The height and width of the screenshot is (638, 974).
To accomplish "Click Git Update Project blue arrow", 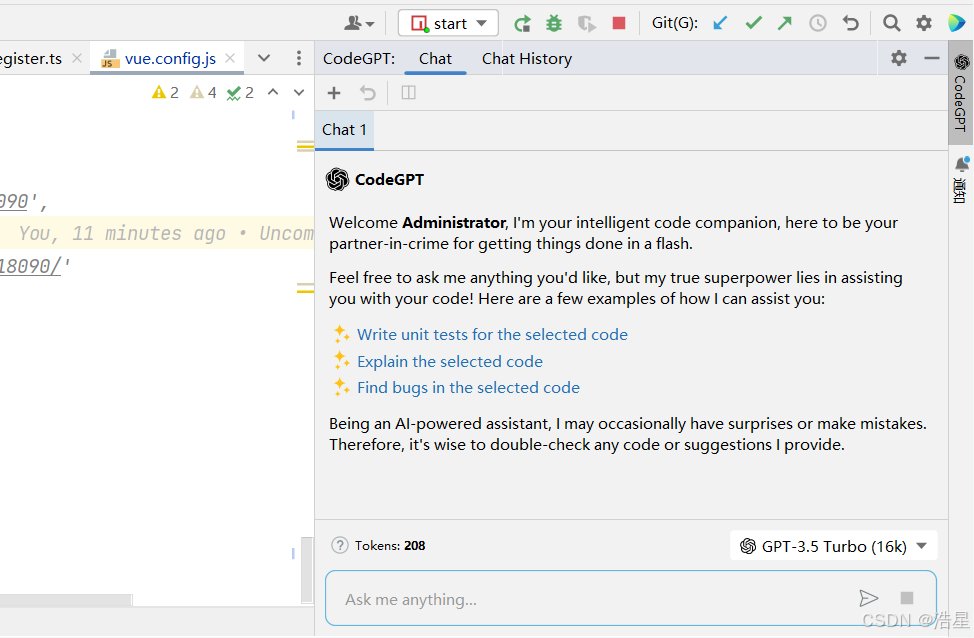I will (720, 23).
